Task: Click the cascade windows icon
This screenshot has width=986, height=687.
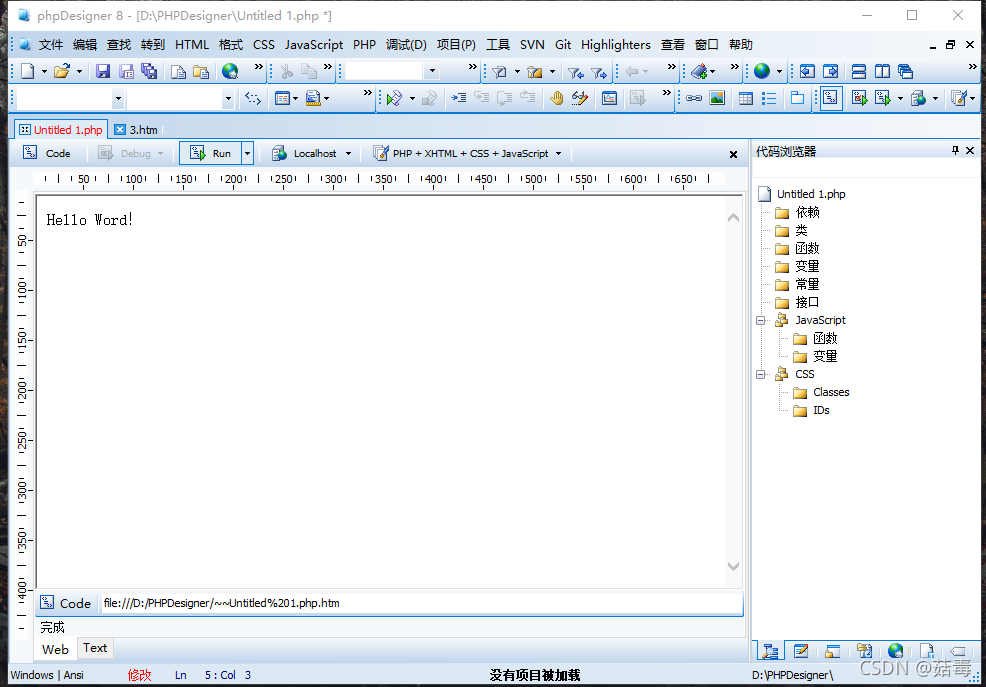Action: [x=906, y=71]
